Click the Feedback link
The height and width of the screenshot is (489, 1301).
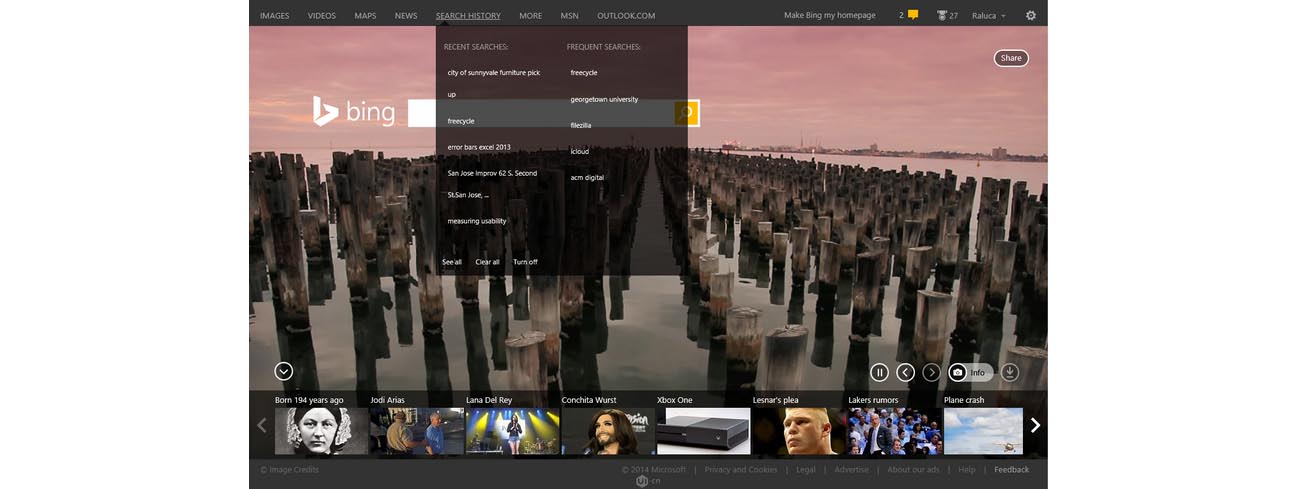1011,469
